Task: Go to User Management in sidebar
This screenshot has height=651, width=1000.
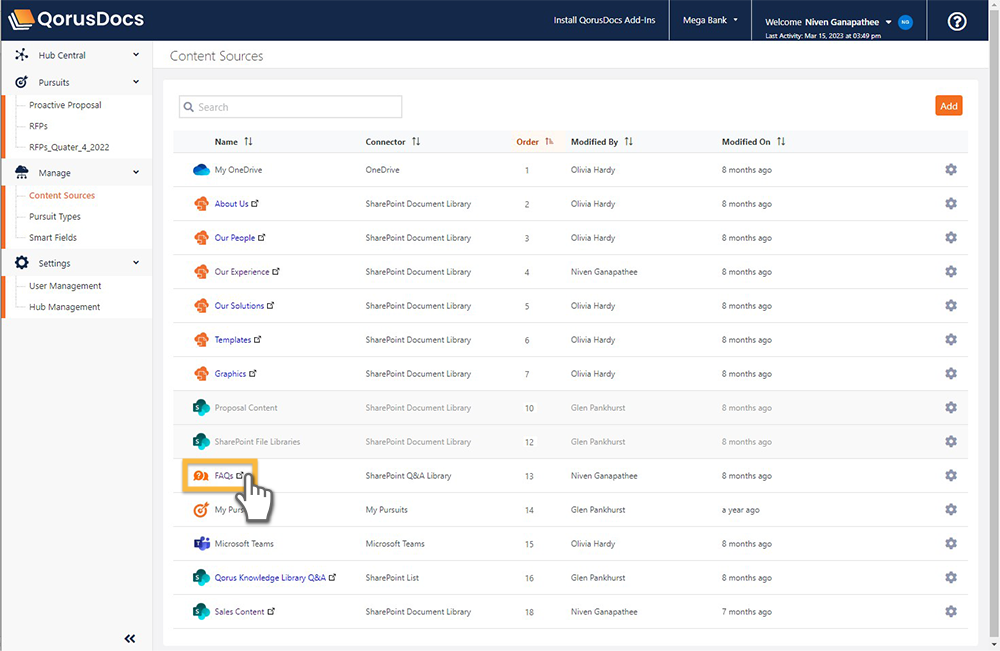Action: pyautogui.click(x=65, y=286)
